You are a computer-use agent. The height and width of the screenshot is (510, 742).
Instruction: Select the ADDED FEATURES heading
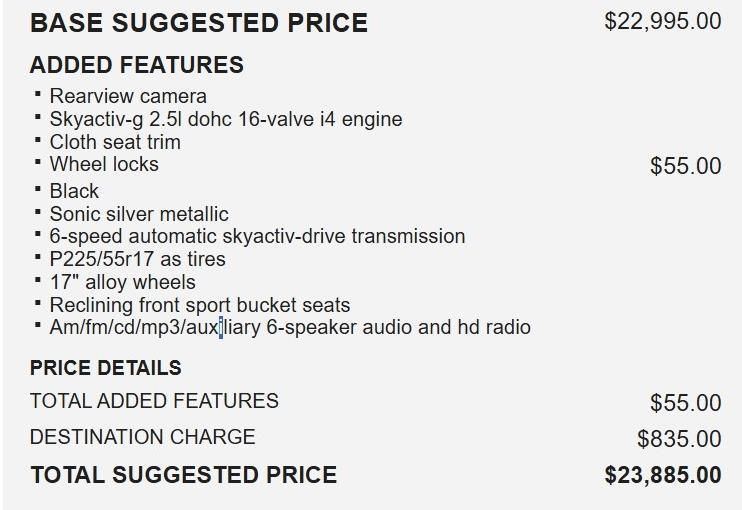click(x=137, y=66)
